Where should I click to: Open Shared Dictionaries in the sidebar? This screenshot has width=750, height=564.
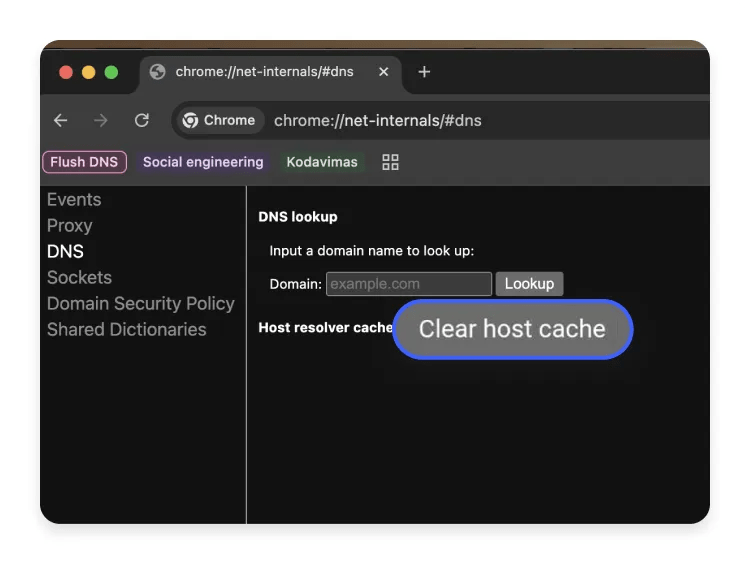pyautogui.click(x=126, y=330)
